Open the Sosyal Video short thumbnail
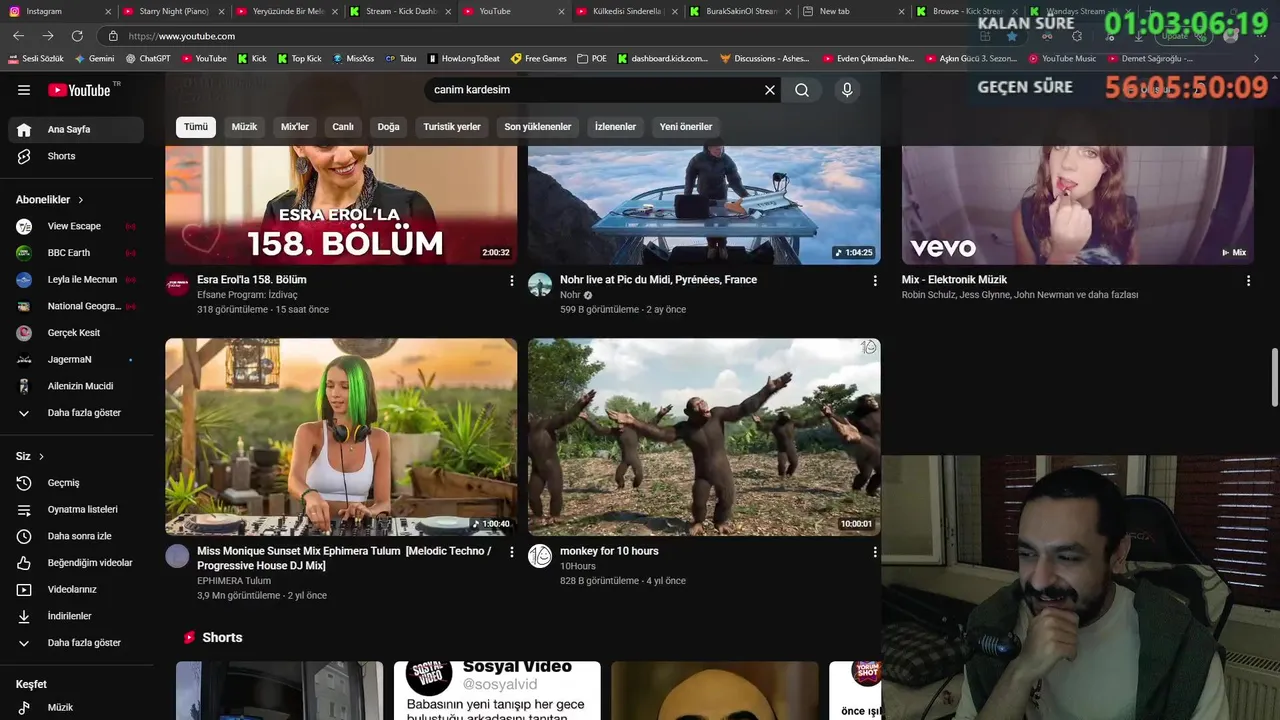Screen dimensions: 1280x720 tap(497, 690)
